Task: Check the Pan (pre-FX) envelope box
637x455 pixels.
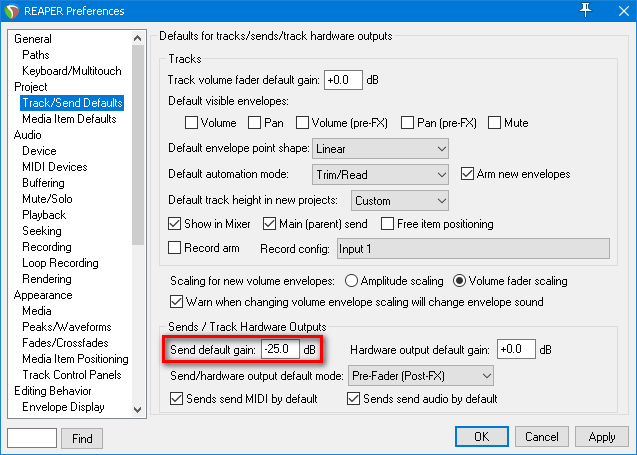Action: tap(407, 123)
